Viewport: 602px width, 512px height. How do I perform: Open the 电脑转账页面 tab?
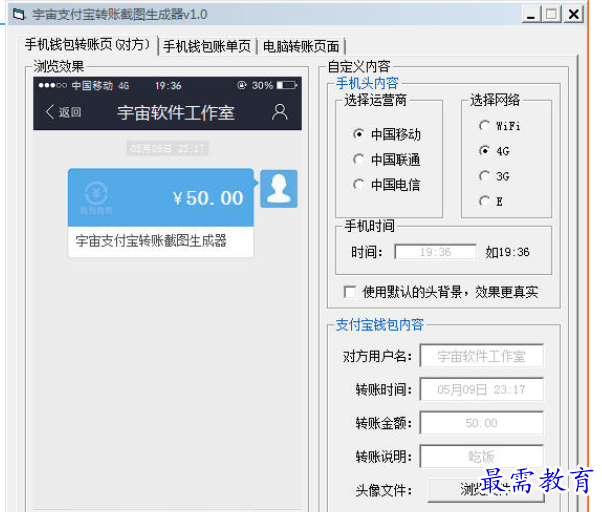(x=301, y=47)
